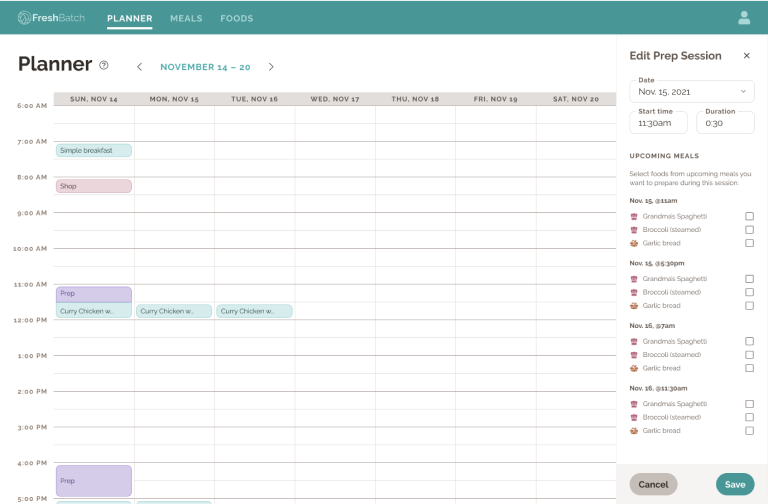
Task: Select Garlic bread checkbox for Nov. 16 @7am
Action: [x=749, y=368]
